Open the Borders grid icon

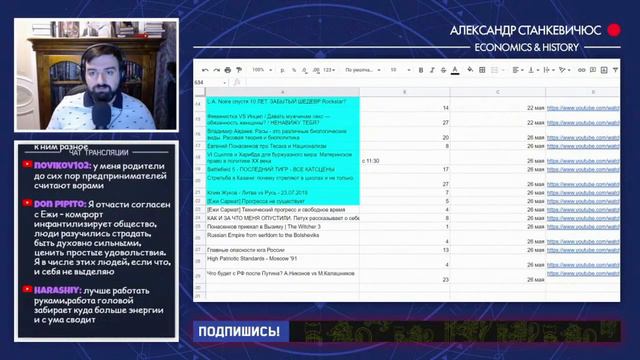[x=482, y=70]
